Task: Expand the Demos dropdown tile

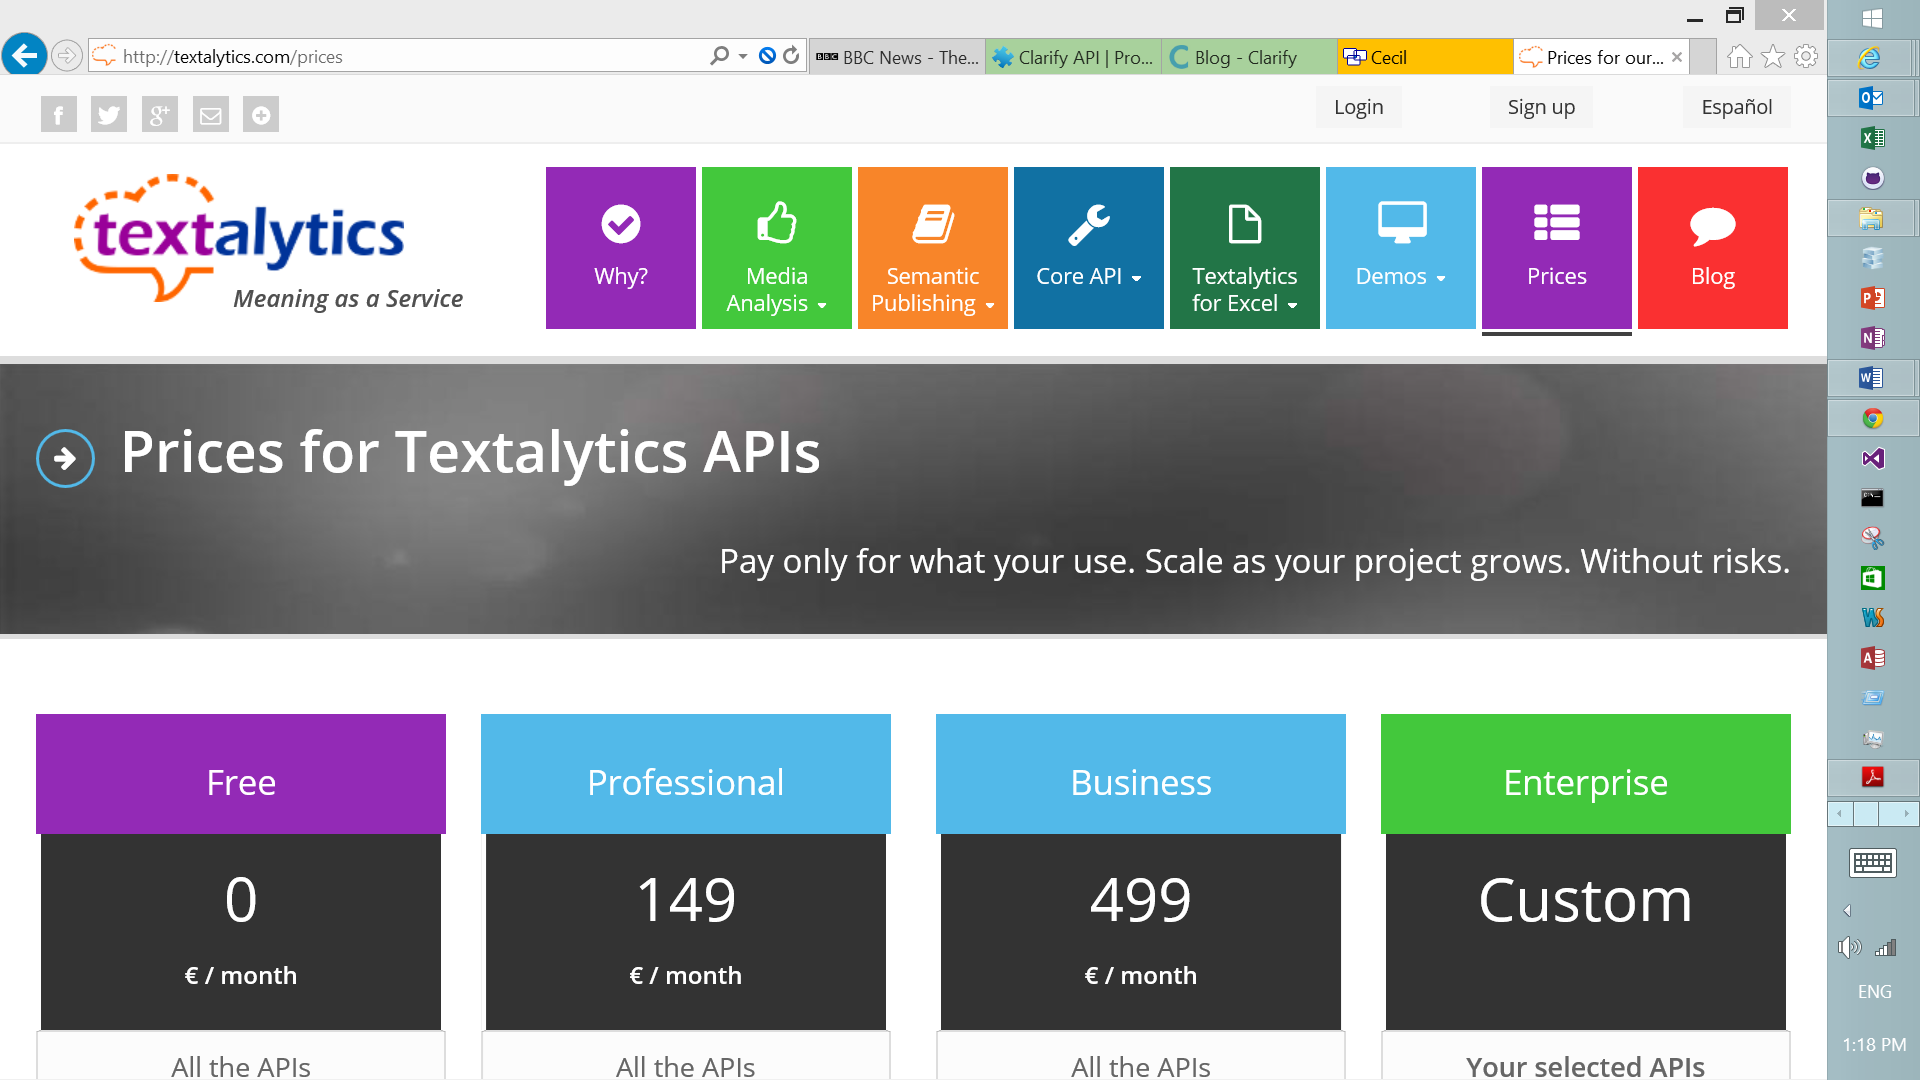Action: pos(1400,248)
